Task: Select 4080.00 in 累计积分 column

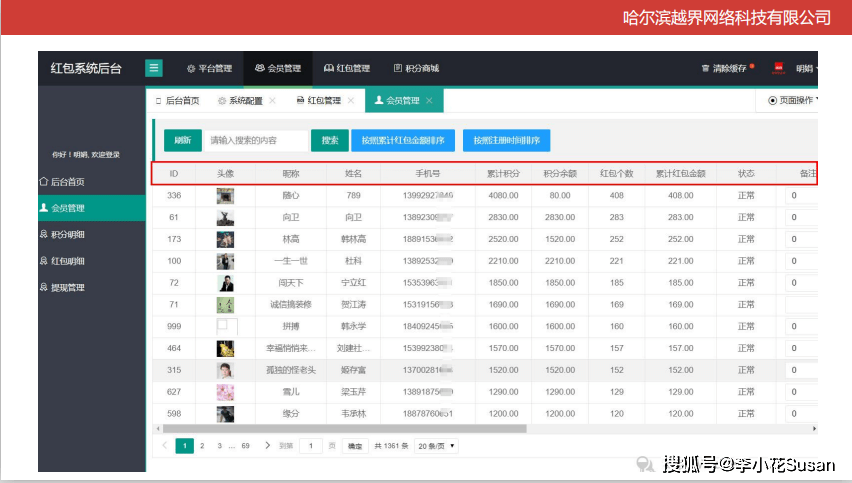Action: (503, 196)
